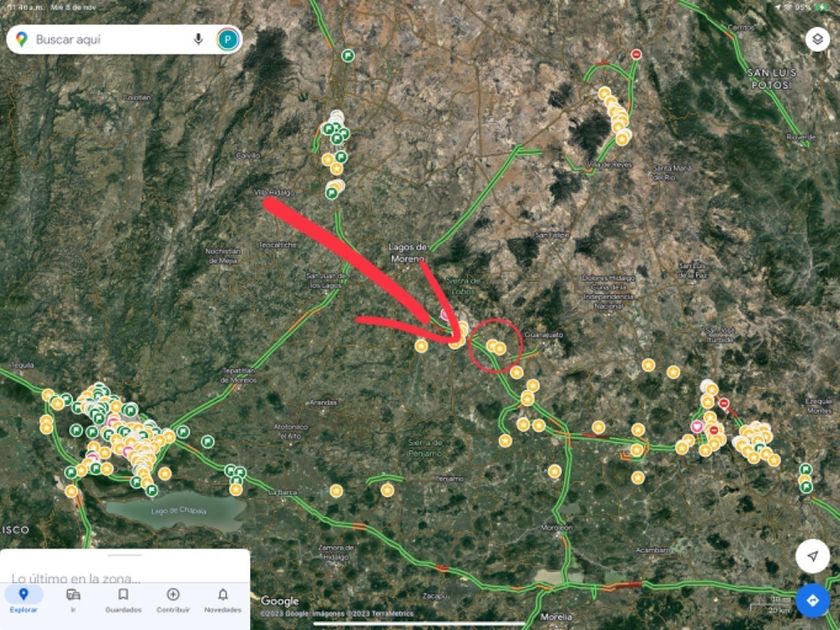Tap the star pin north of Moroleón

pyautogui.click(x=554, y=471)
